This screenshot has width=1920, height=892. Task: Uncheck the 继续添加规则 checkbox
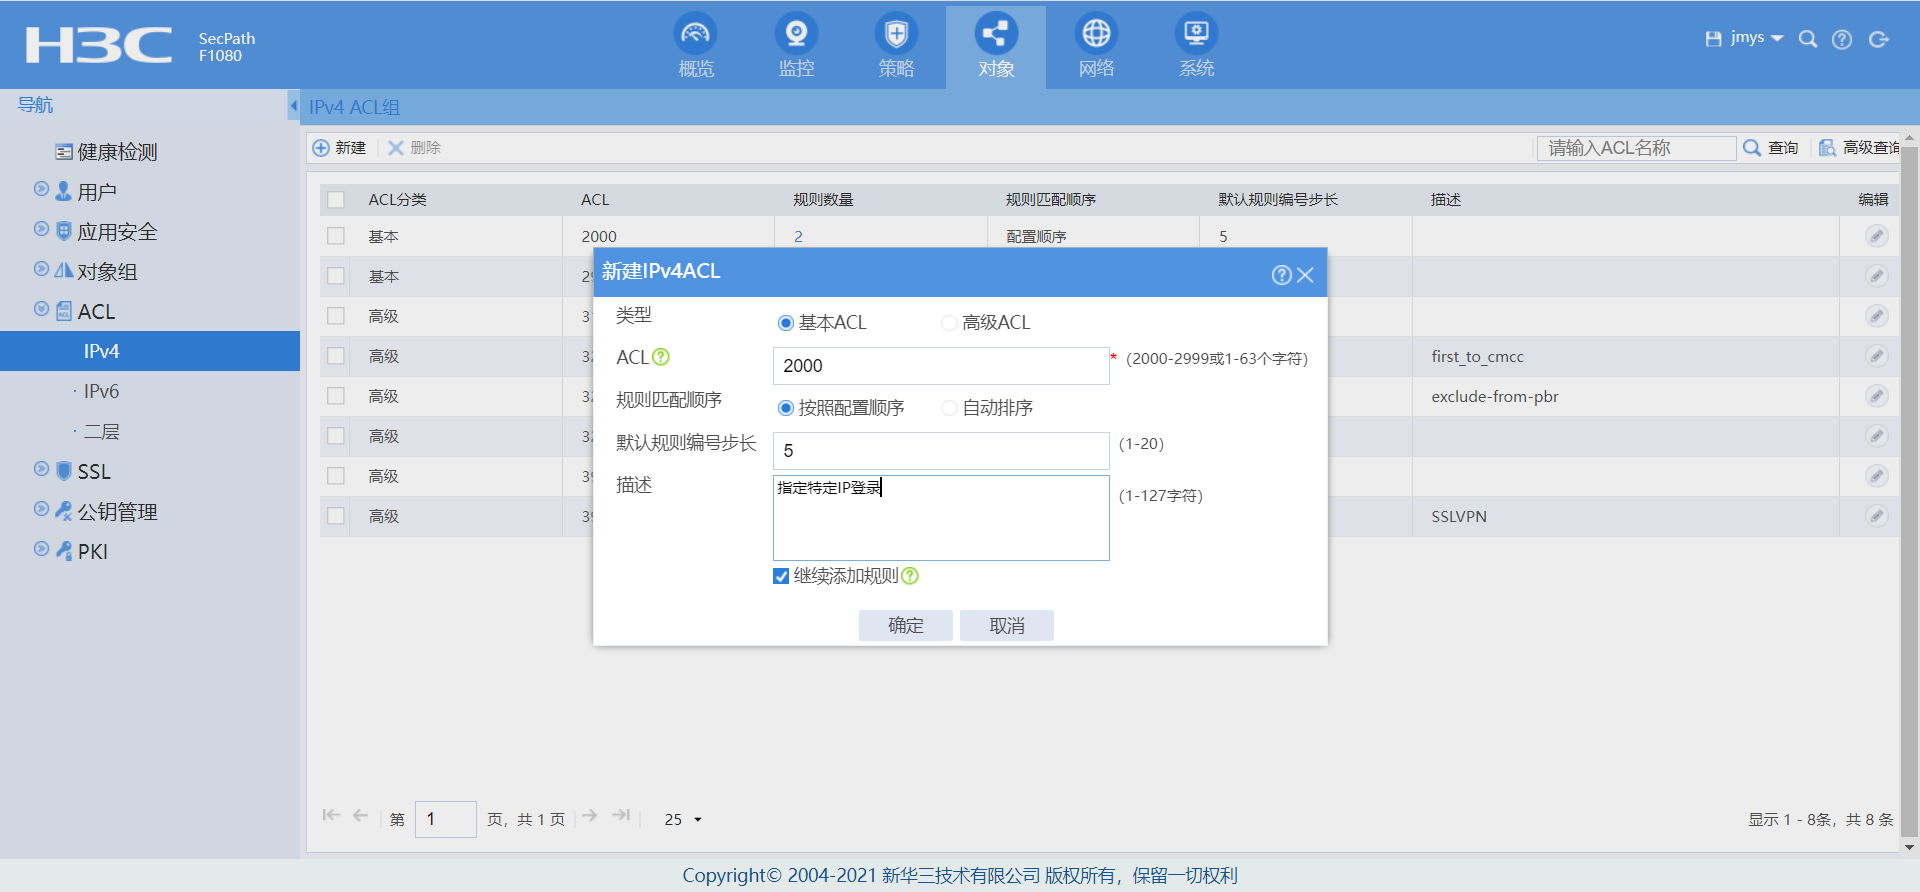(781, 576)
